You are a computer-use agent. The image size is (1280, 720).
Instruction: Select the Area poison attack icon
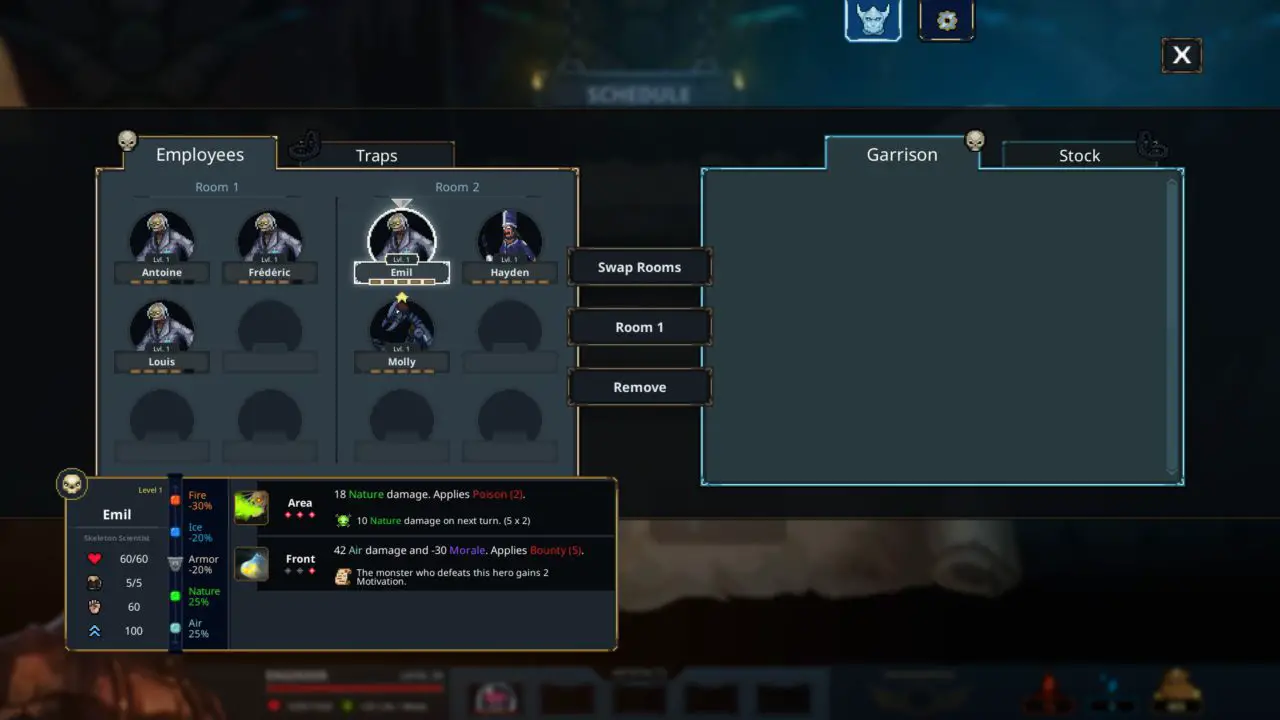251,507
